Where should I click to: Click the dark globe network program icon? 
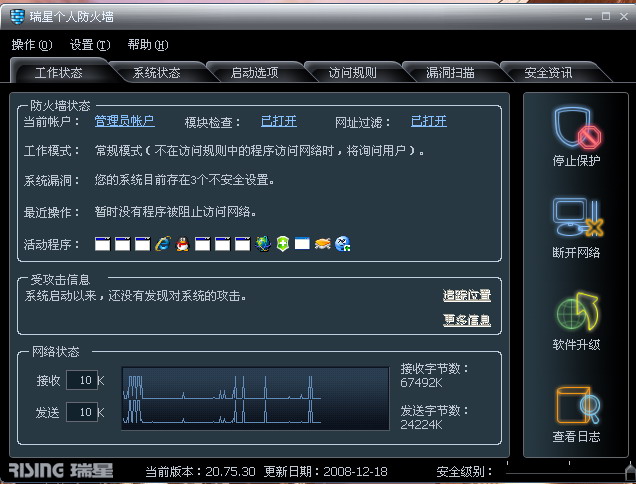pyautogui.click(x=263, y=244)
